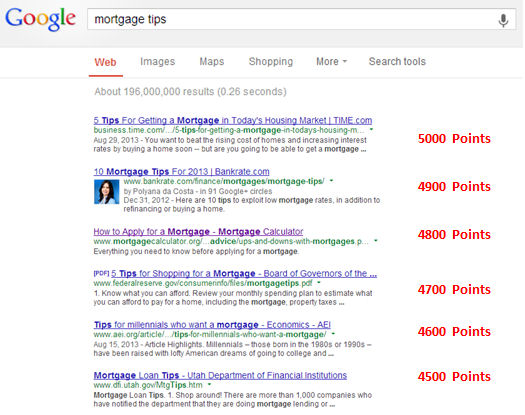Open Search tools
Screen dimensions: 525x415
[397, 62]
